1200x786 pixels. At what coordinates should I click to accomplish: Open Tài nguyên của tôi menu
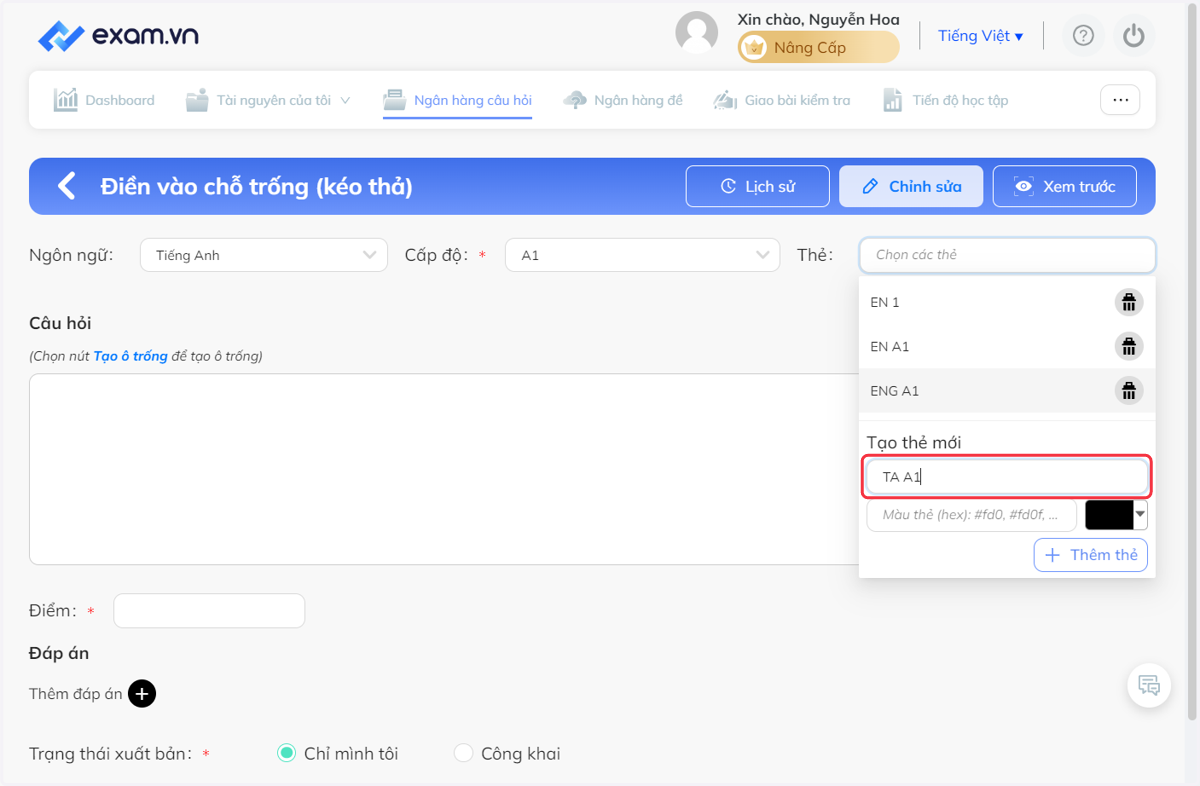coord(268,100)
